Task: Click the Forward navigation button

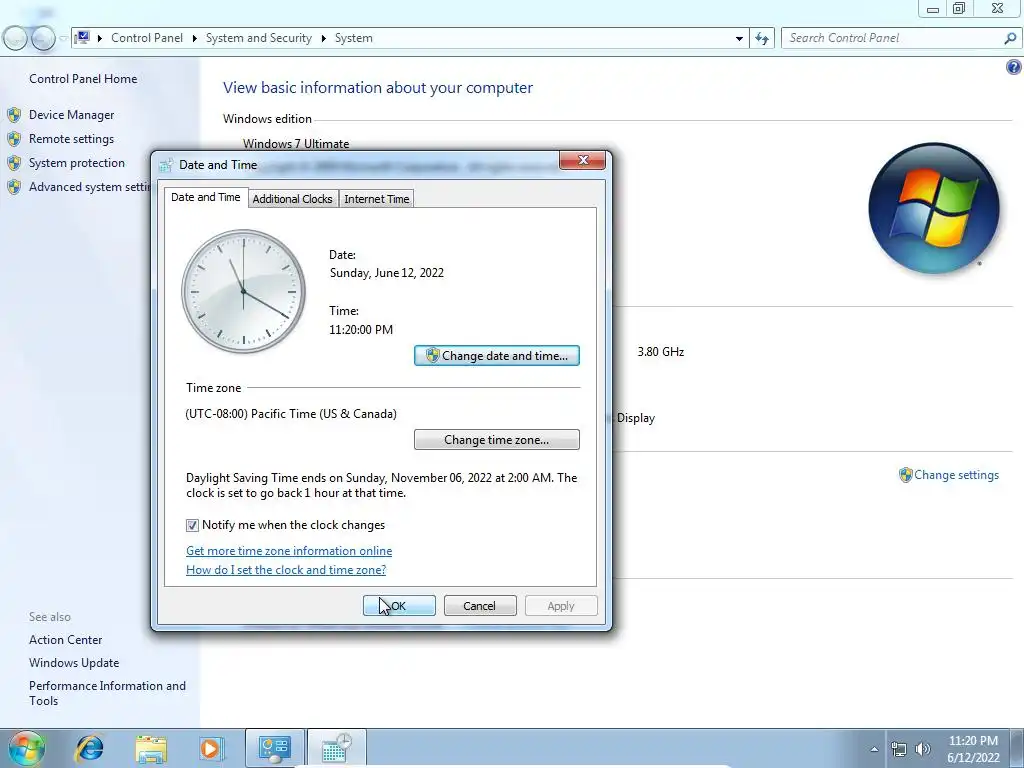Action: coord(43,39)
